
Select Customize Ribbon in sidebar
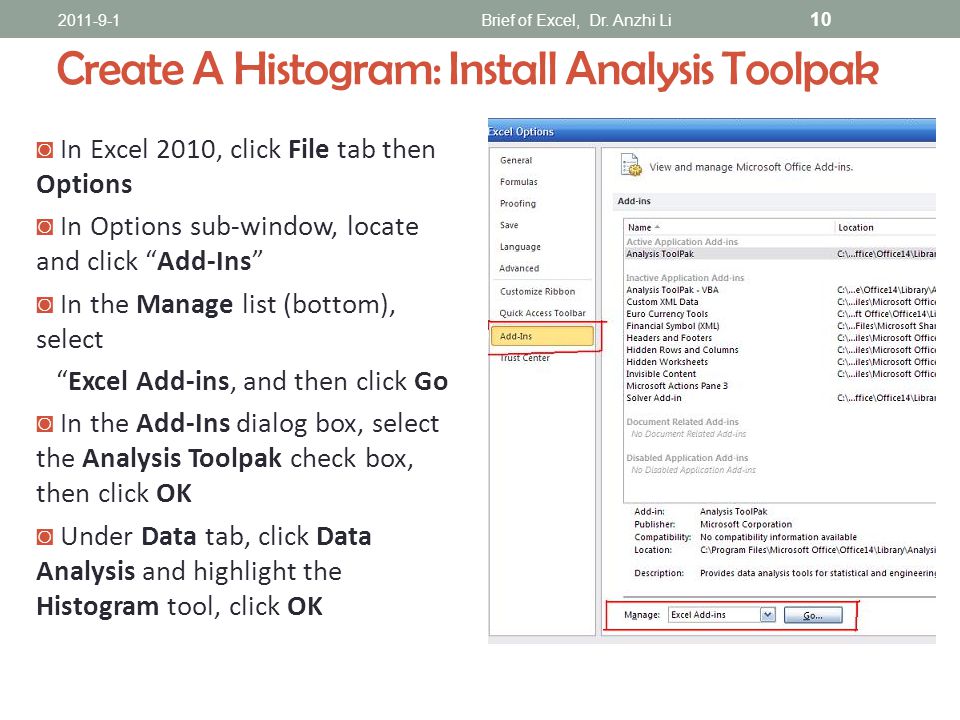pos(537,291)
